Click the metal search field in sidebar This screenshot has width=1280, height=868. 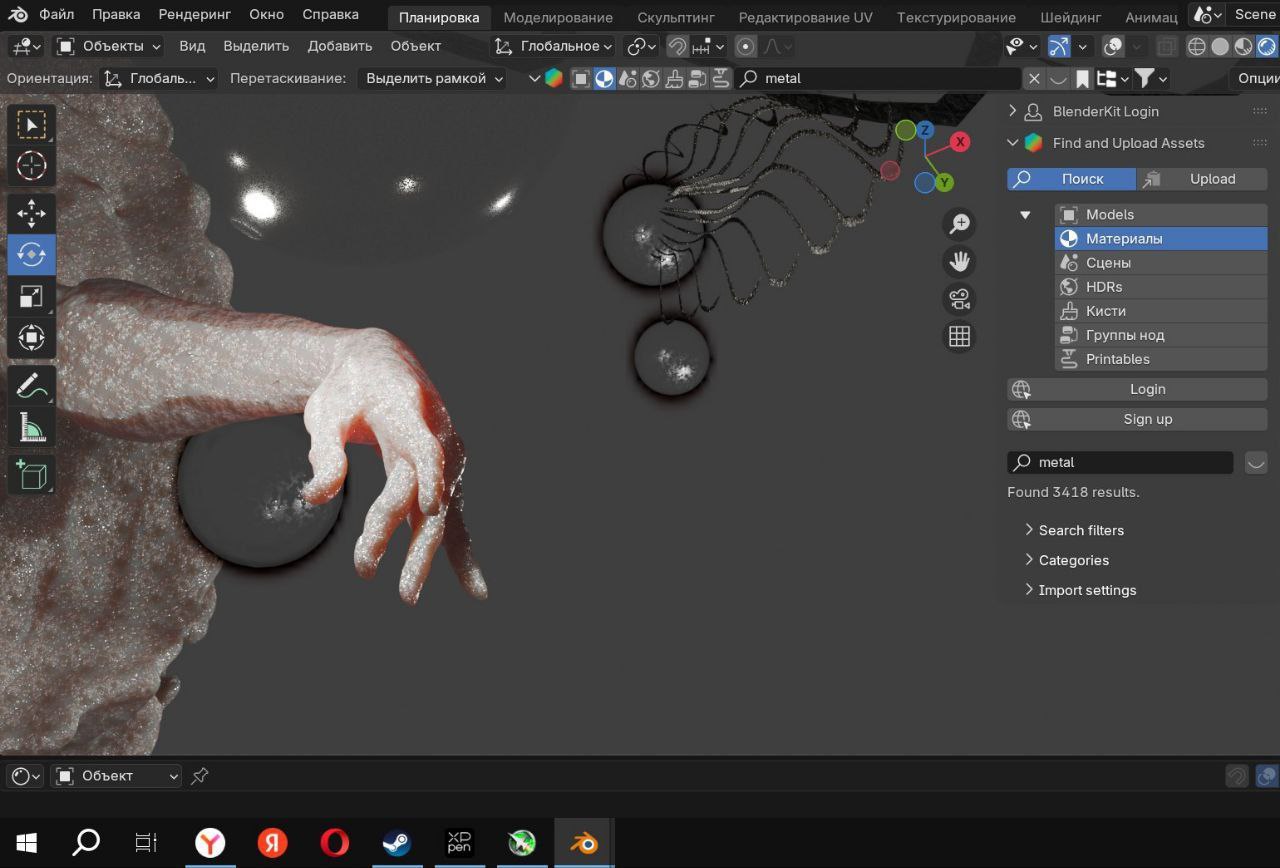[1120, 462]
